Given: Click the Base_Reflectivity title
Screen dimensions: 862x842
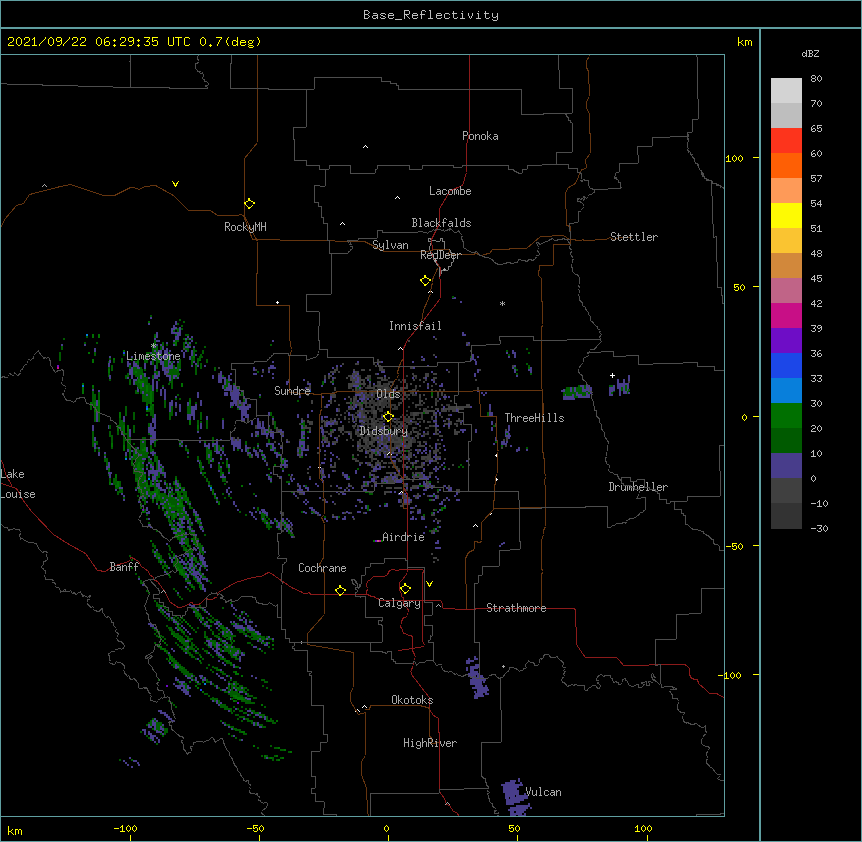Looking at the screenshot, I should pos(431,15).
